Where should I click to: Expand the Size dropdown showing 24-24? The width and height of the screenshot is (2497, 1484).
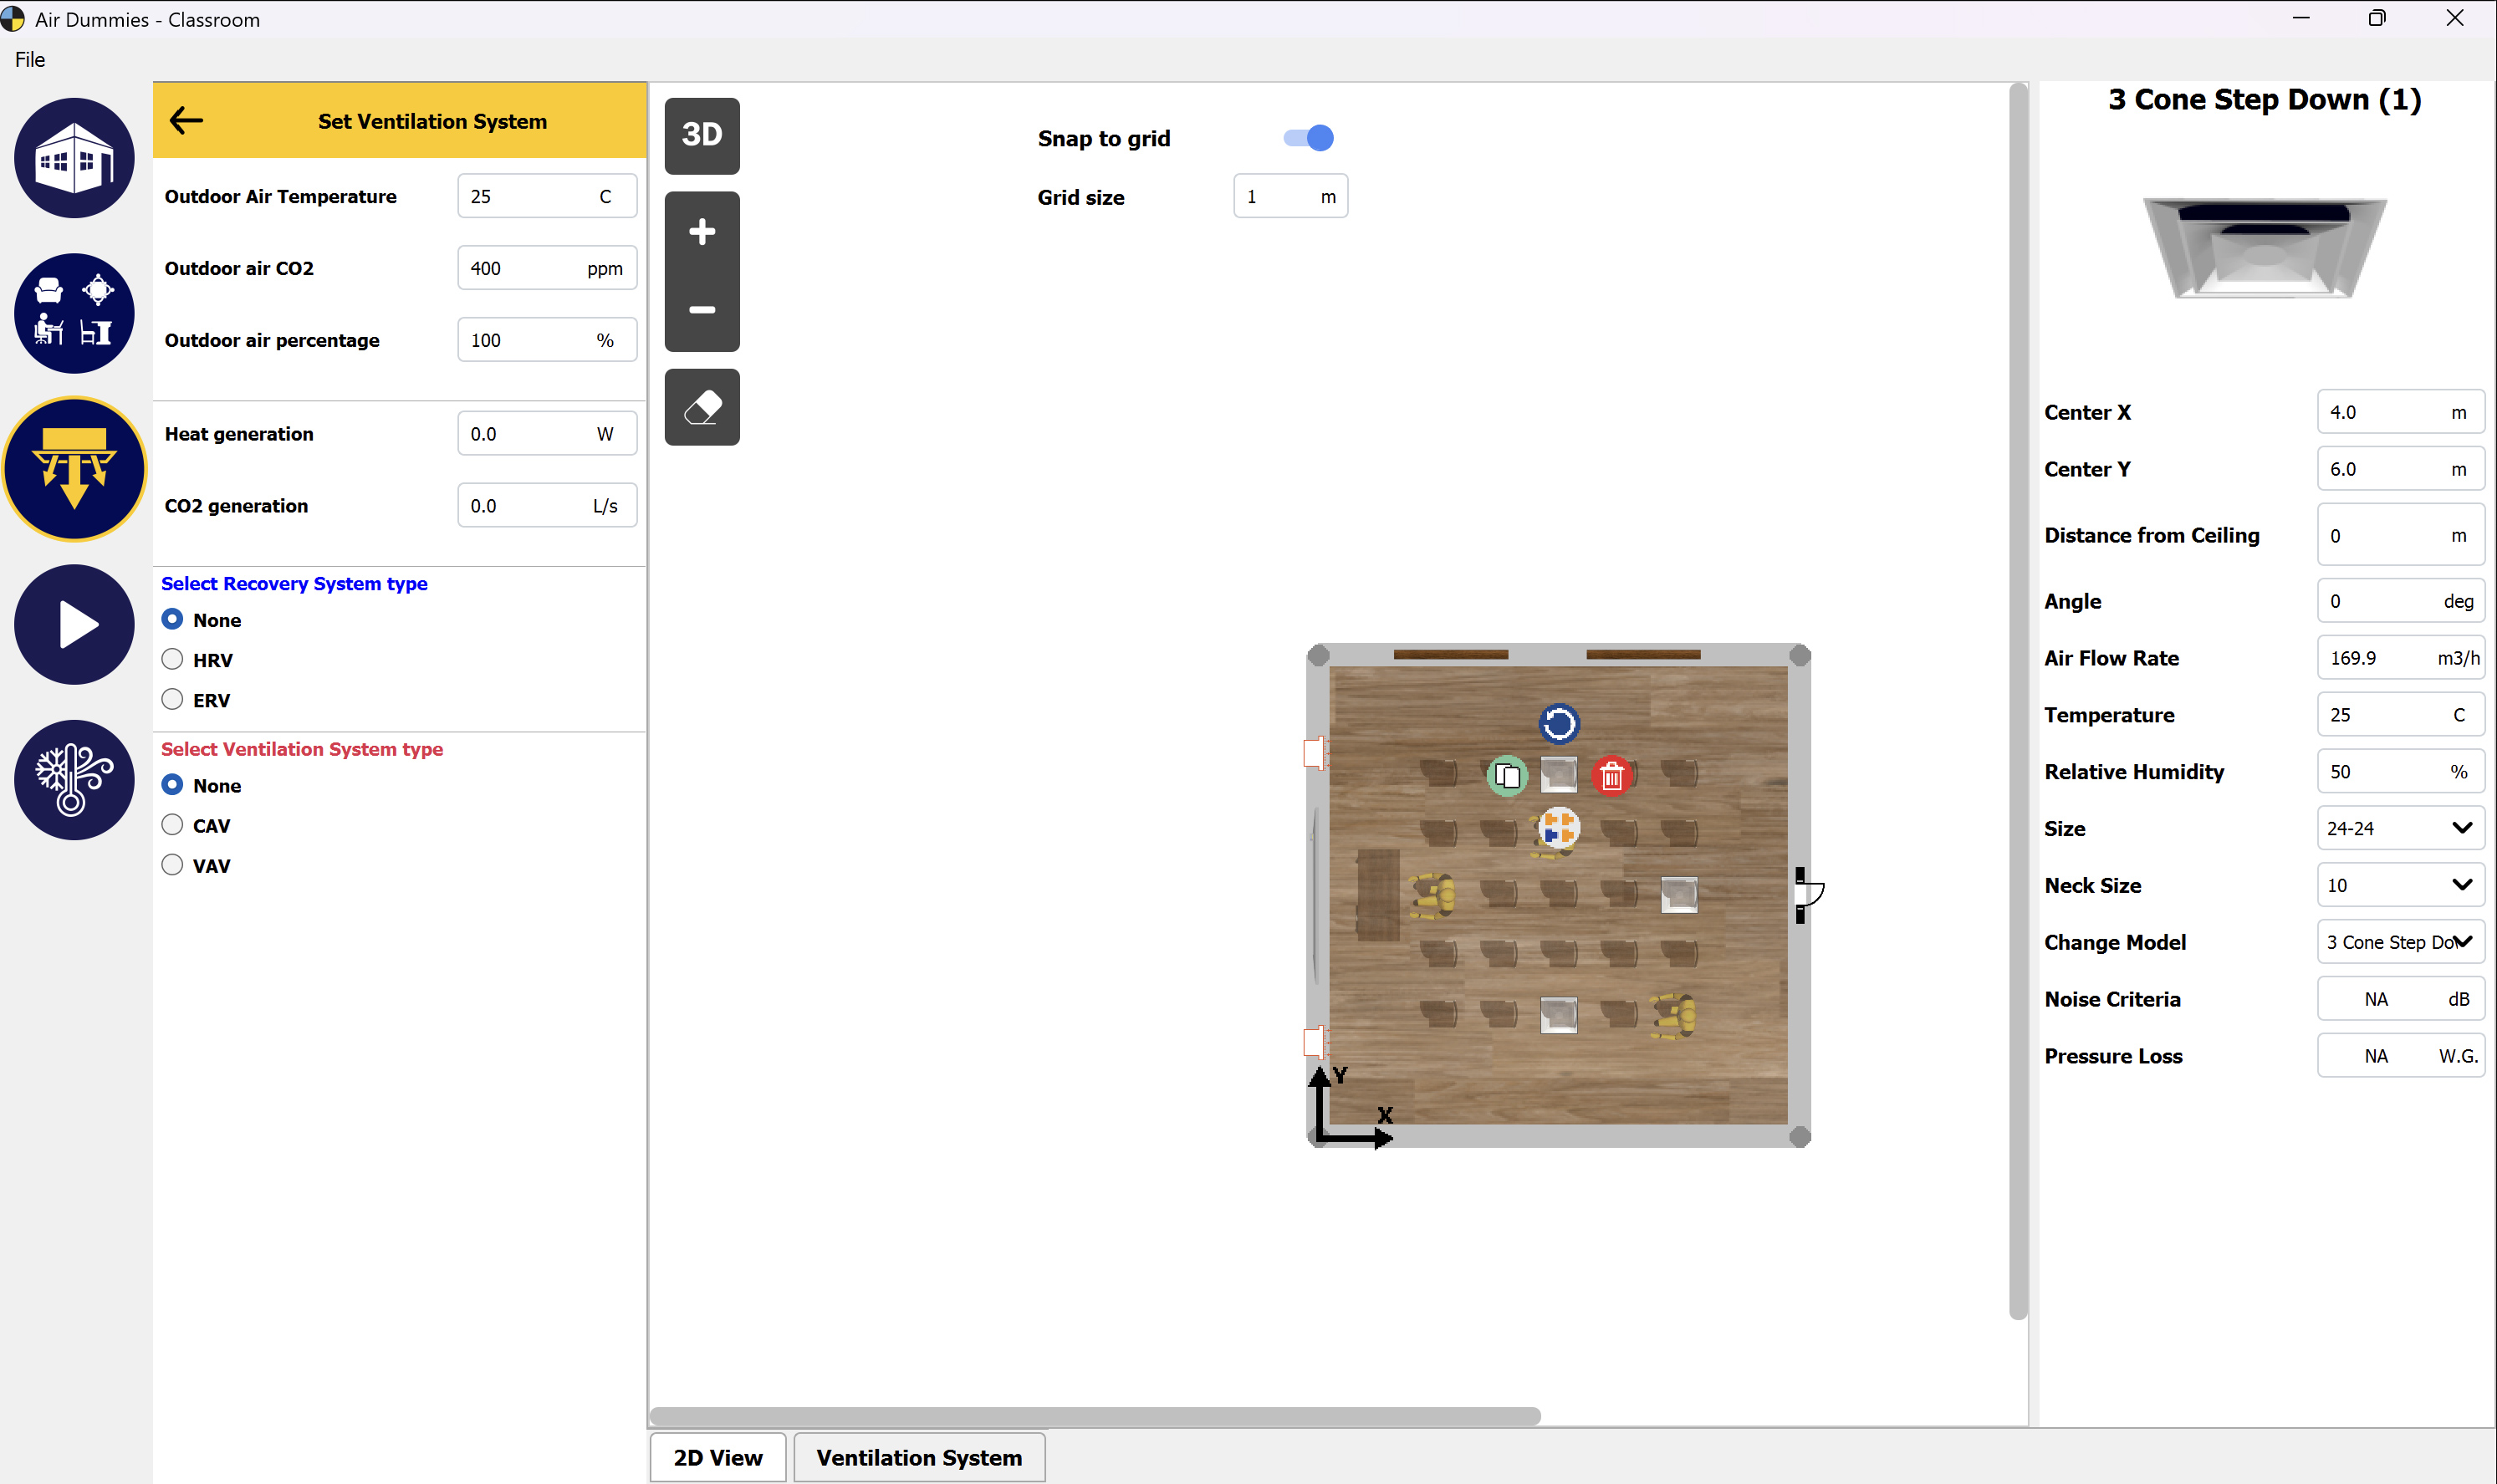click(2399, 828)
